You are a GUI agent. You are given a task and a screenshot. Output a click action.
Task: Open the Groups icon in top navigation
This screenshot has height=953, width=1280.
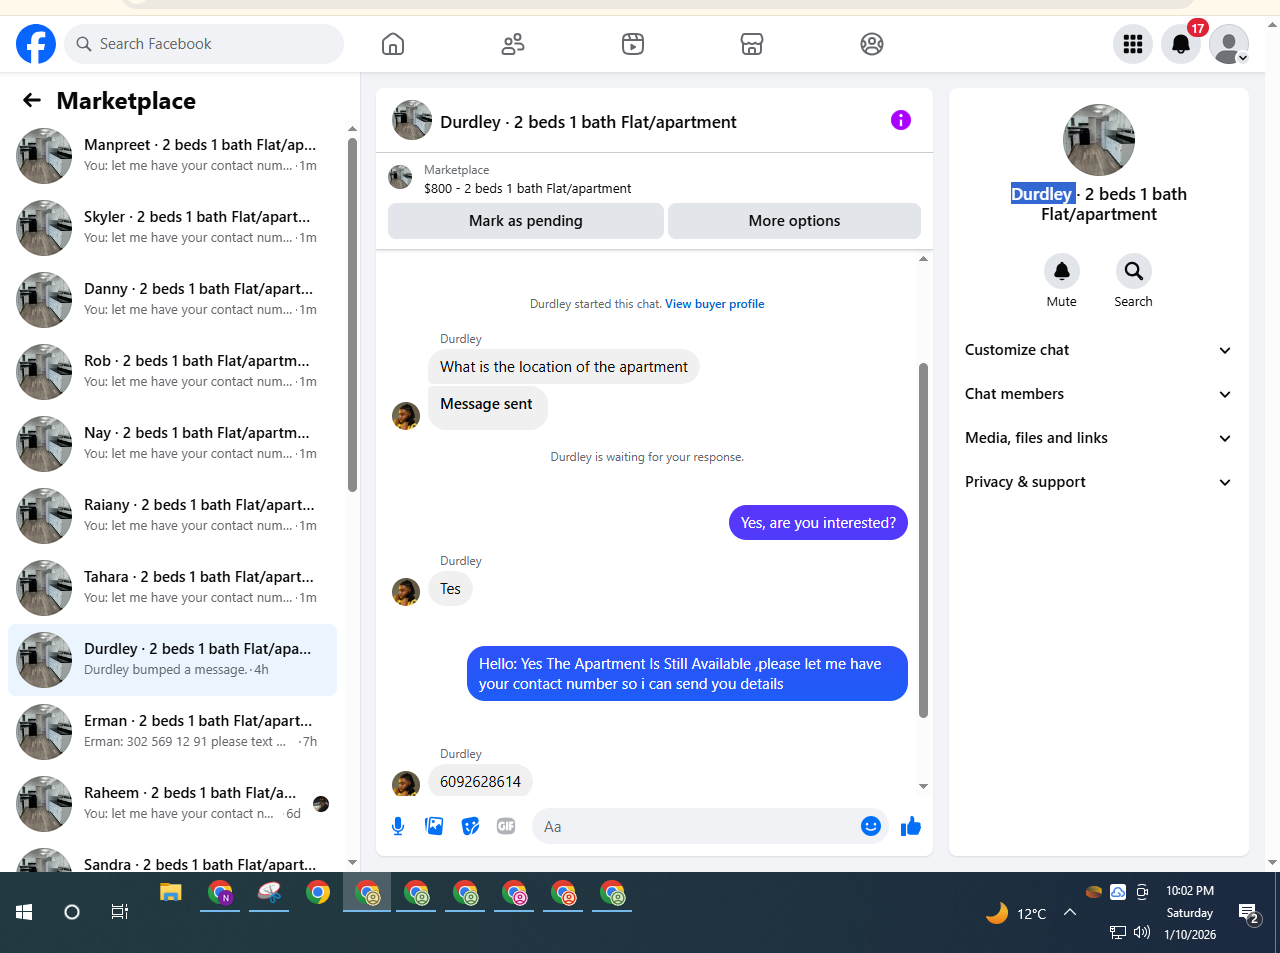tap(872, 44)
